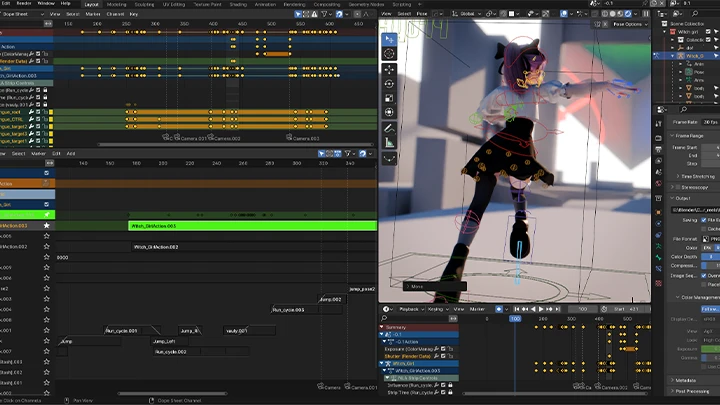
Task: Jump to last frame in timeline
Action: pyautogui.click(x=557, y=309)
